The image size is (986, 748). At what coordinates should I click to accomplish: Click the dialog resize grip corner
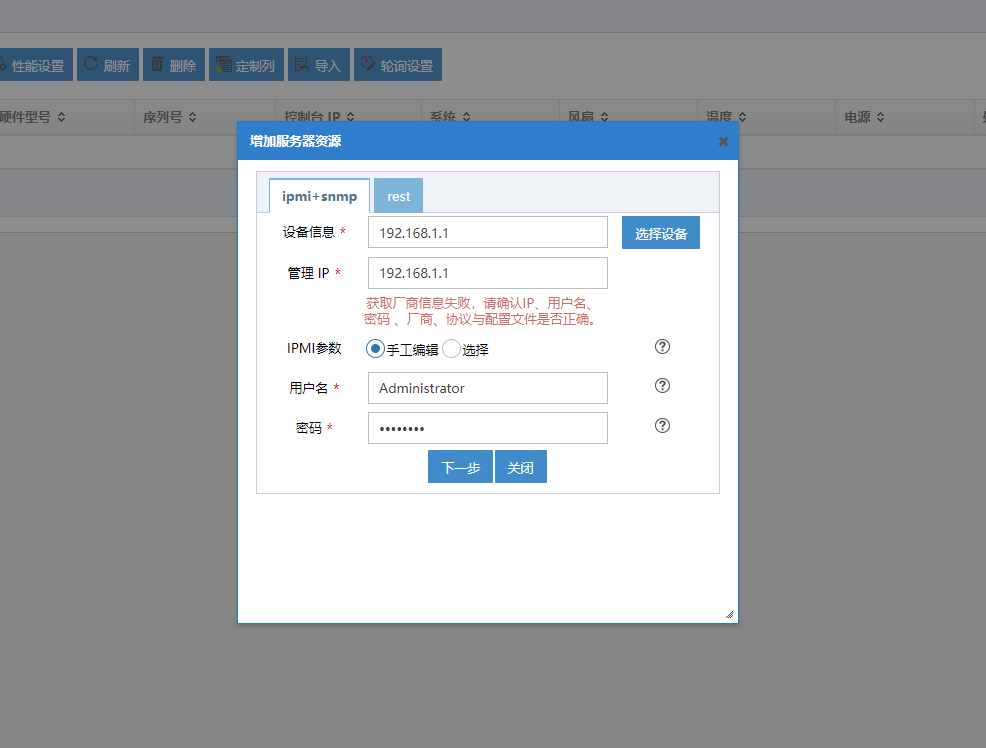coord(729,614)
